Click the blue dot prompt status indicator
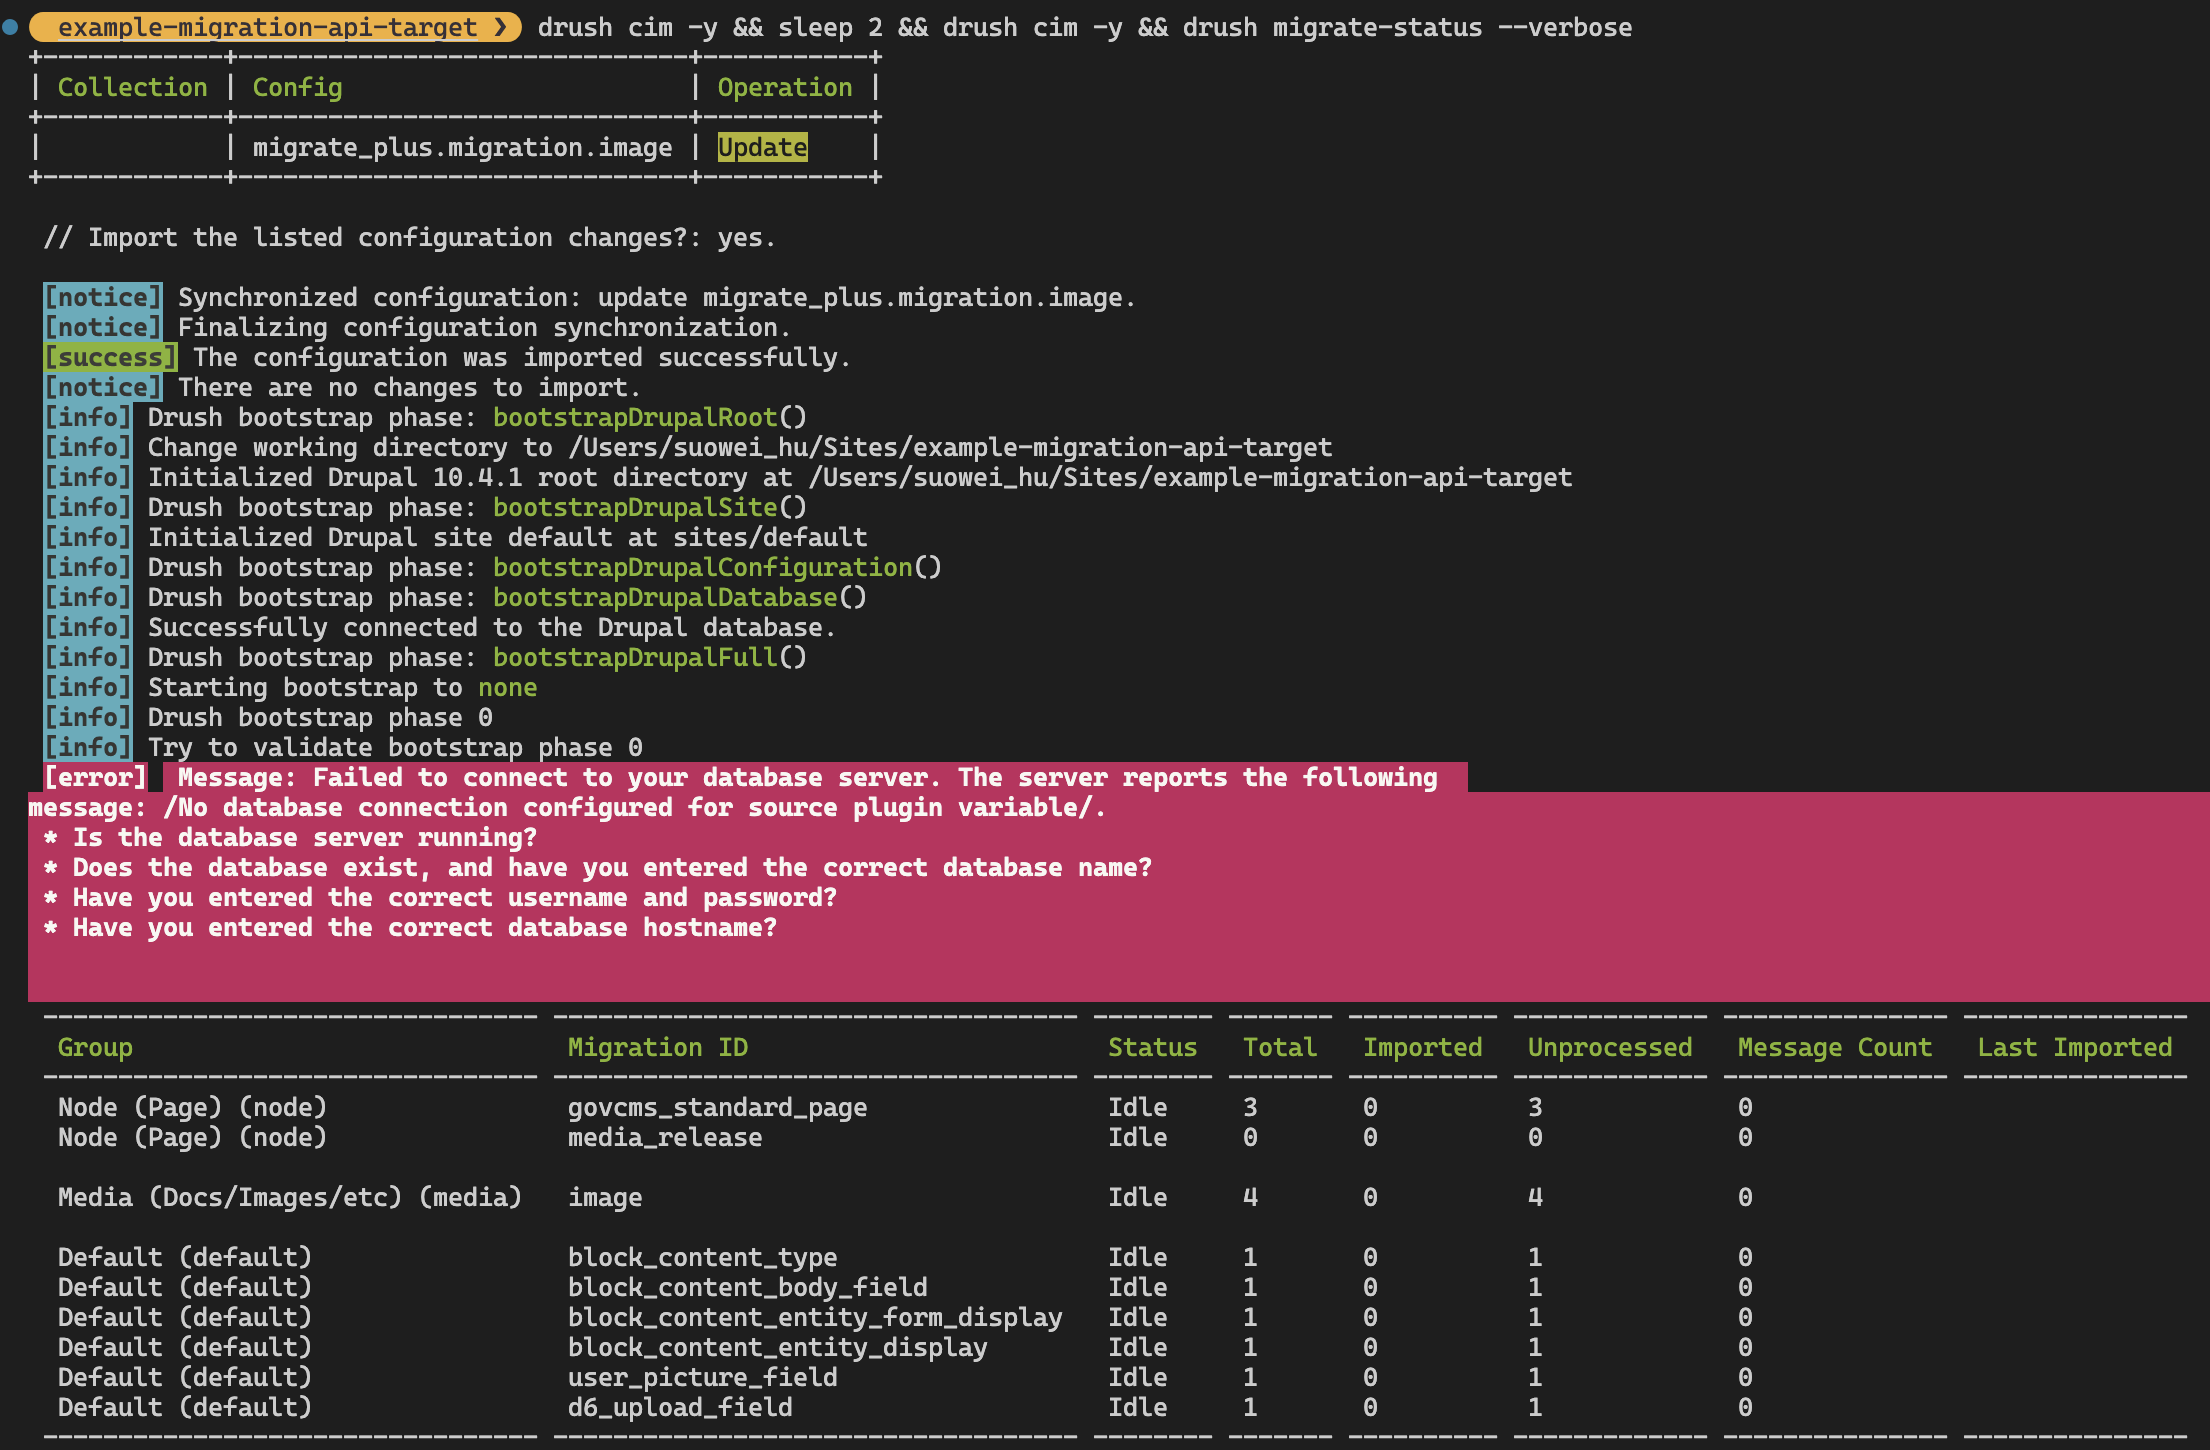This screenshot has height=1450, width=2210. [x=10, y=27]
